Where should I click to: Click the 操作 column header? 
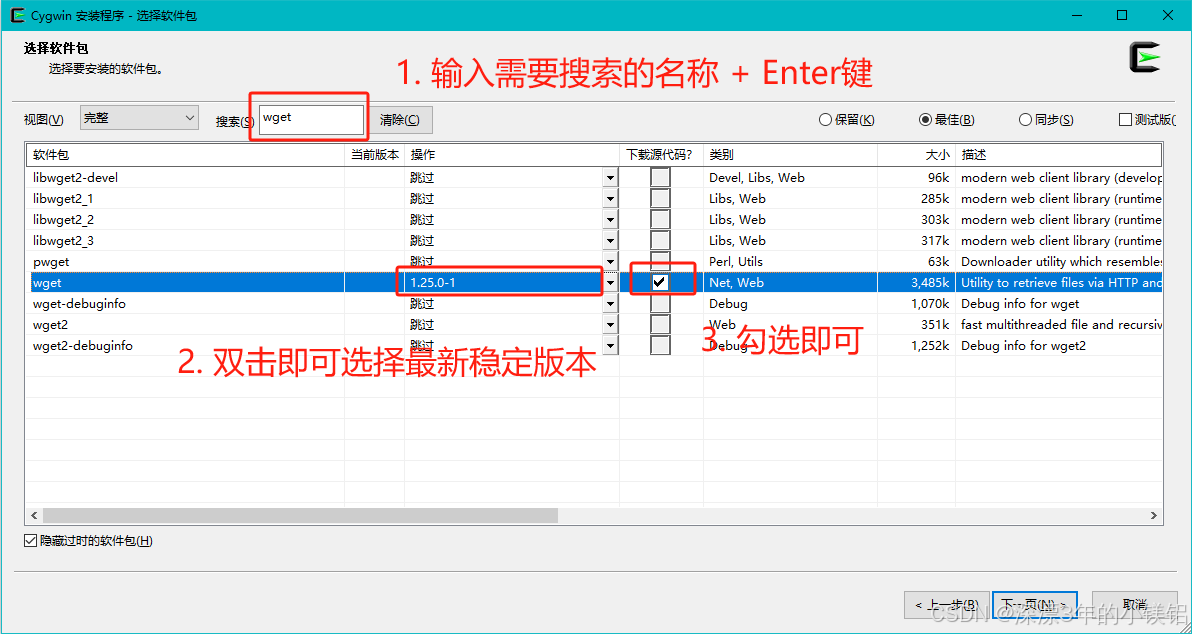point(512,155)
